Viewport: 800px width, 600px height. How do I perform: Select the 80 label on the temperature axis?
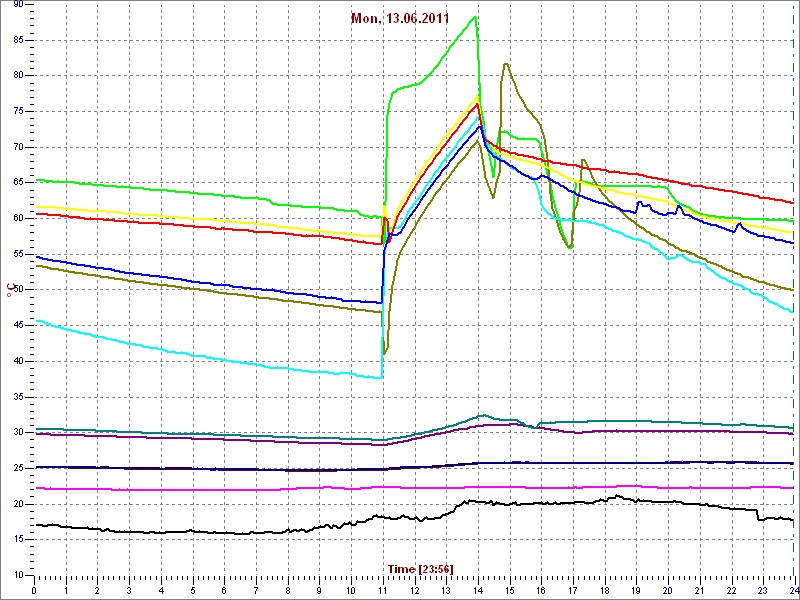(x=18, y=76)
